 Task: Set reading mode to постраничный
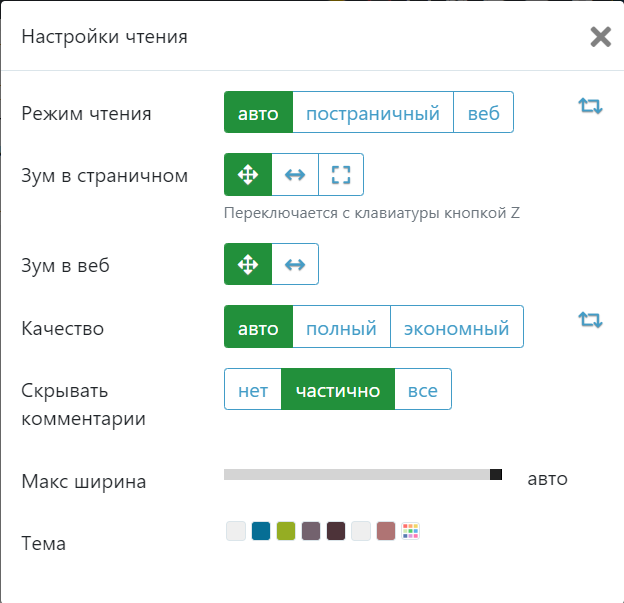pos(373,113)
